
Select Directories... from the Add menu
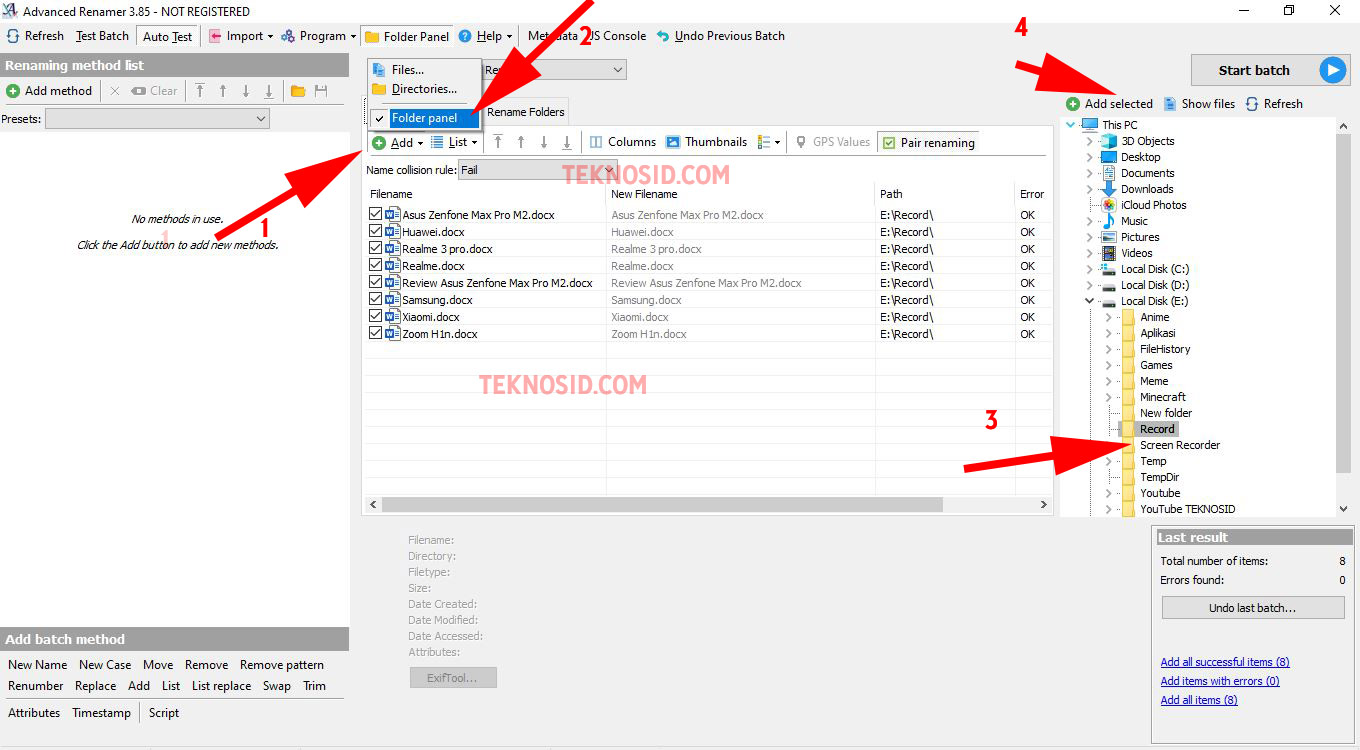point(424,89)
